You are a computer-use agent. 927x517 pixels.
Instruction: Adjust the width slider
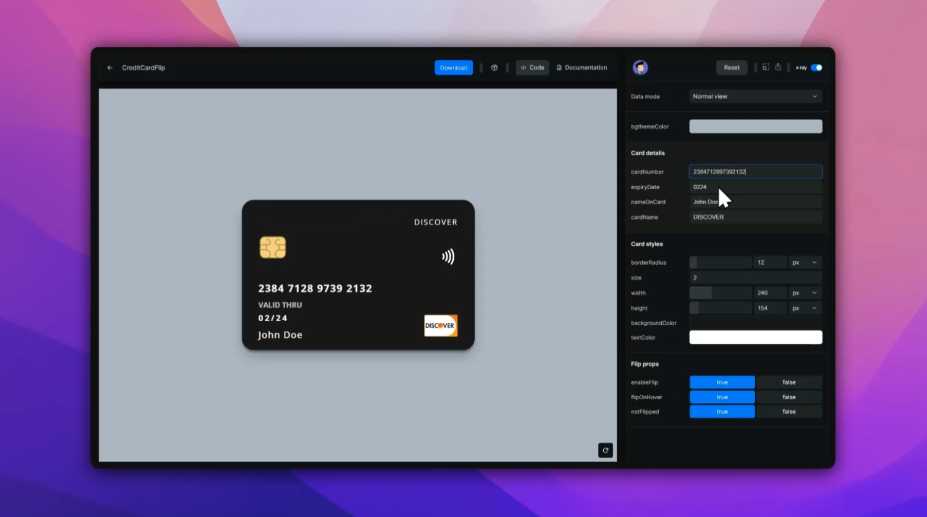(x=720, y=293)
